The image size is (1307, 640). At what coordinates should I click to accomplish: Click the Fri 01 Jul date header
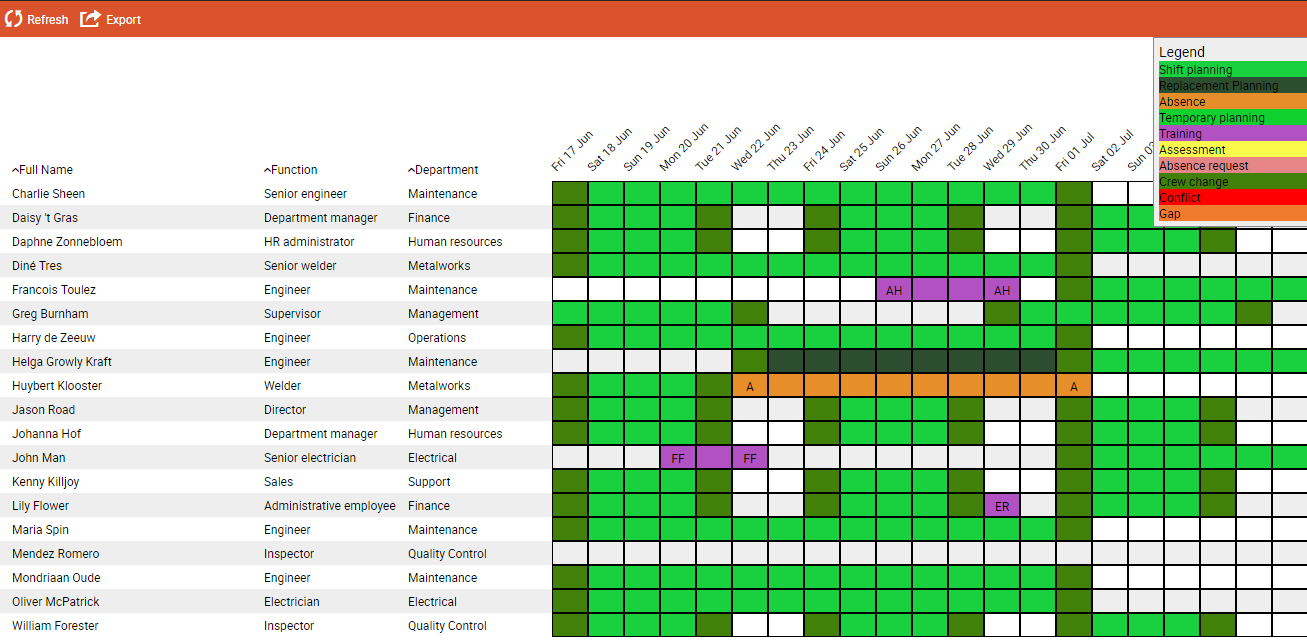tap(1075, 150)
